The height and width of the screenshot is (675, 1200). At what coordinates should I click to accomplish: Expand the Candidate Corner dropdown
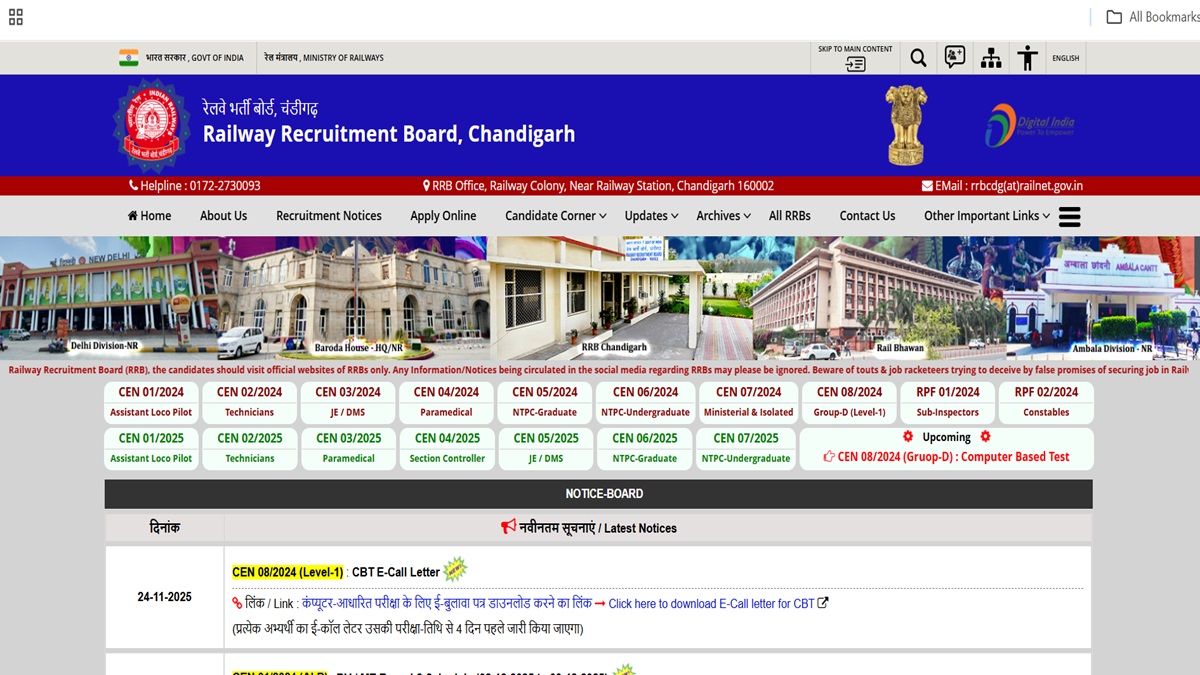555,216
